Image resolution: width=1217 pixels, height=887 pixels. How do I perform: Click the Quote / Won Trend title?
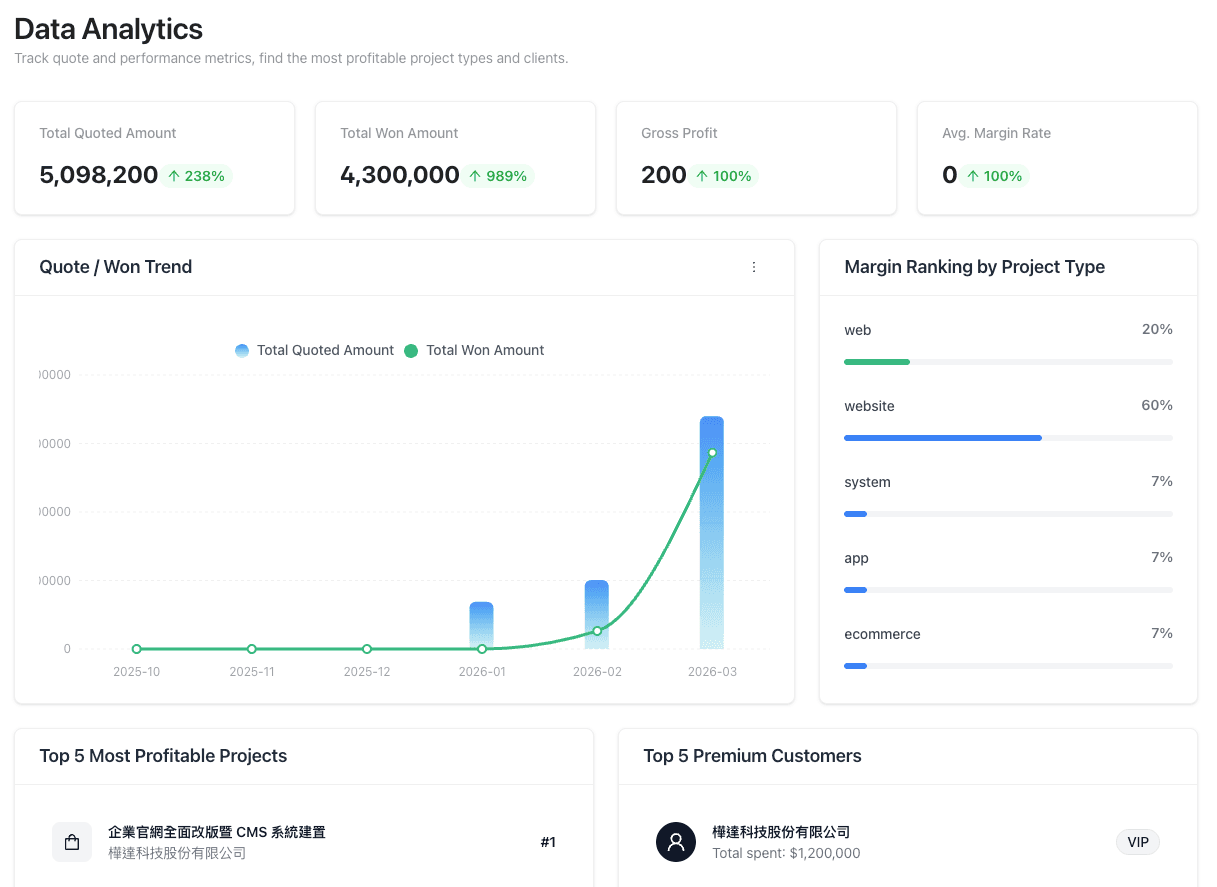pos(116,267)
